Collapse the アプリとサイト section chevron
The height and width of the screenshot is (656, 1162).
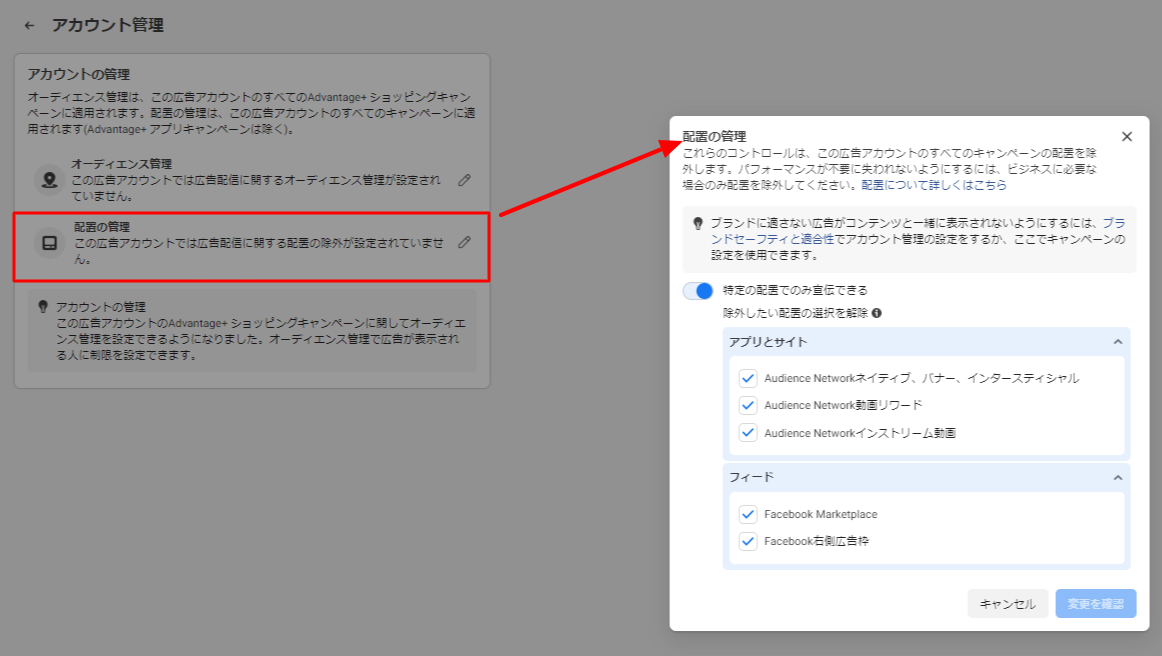pos(1118,342)
